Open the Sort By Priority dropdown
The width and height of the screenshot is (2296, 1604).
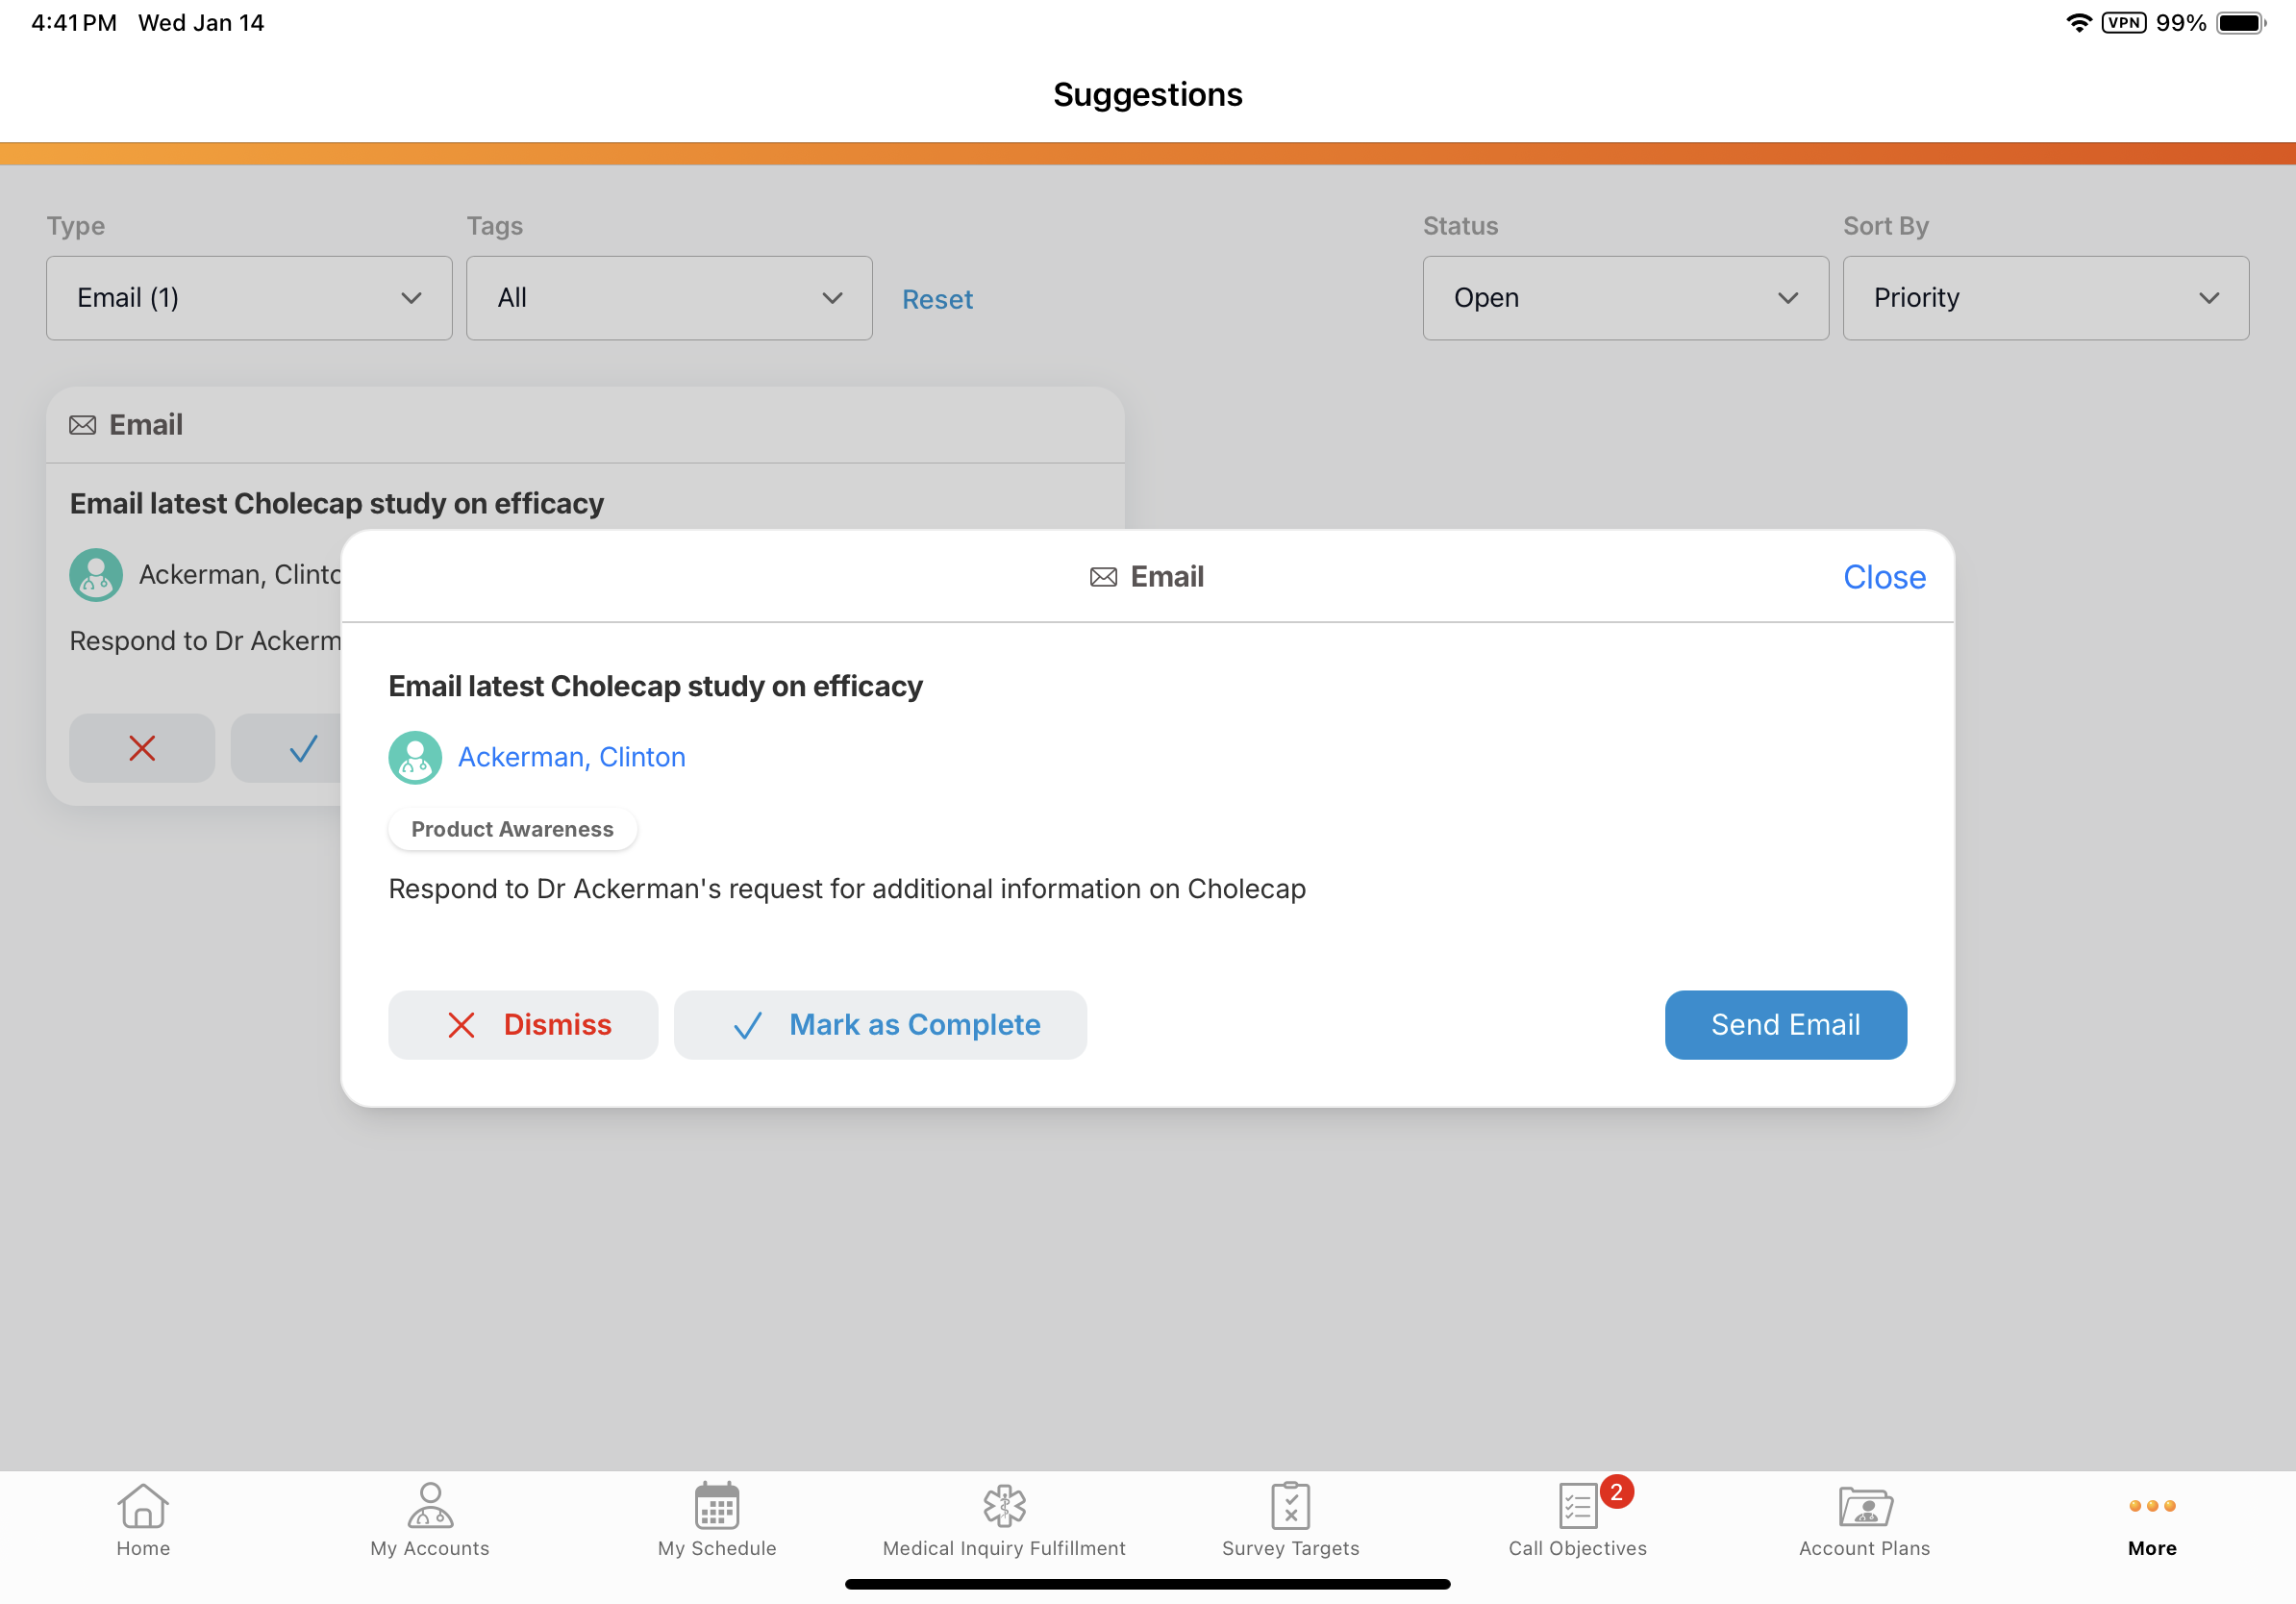point(2045,298)
